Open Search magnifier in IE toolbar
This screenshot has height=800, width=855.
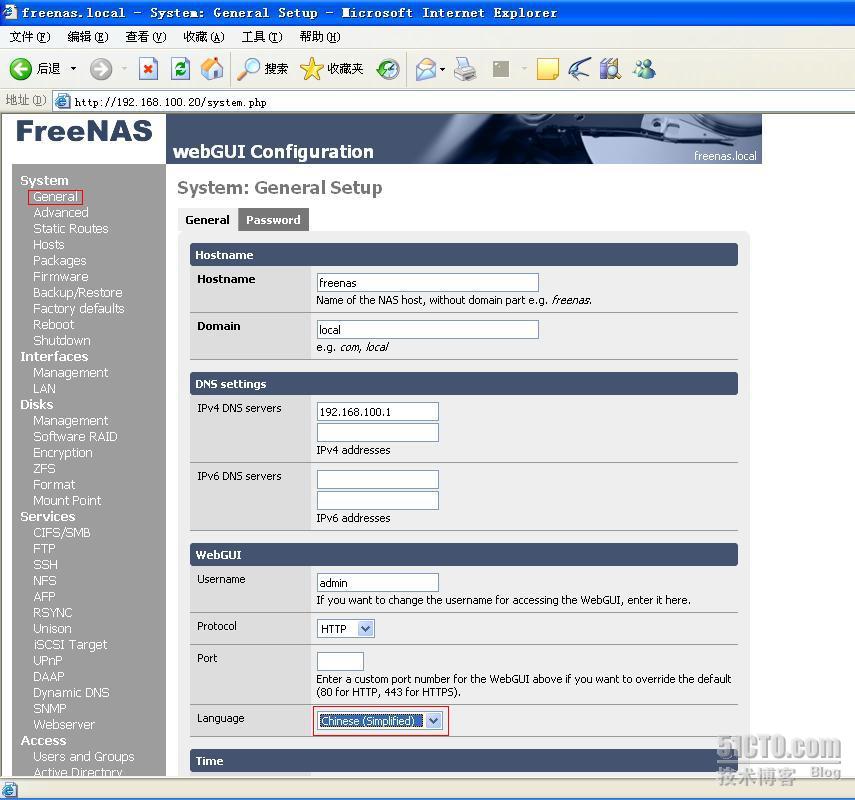coord(262,69)
